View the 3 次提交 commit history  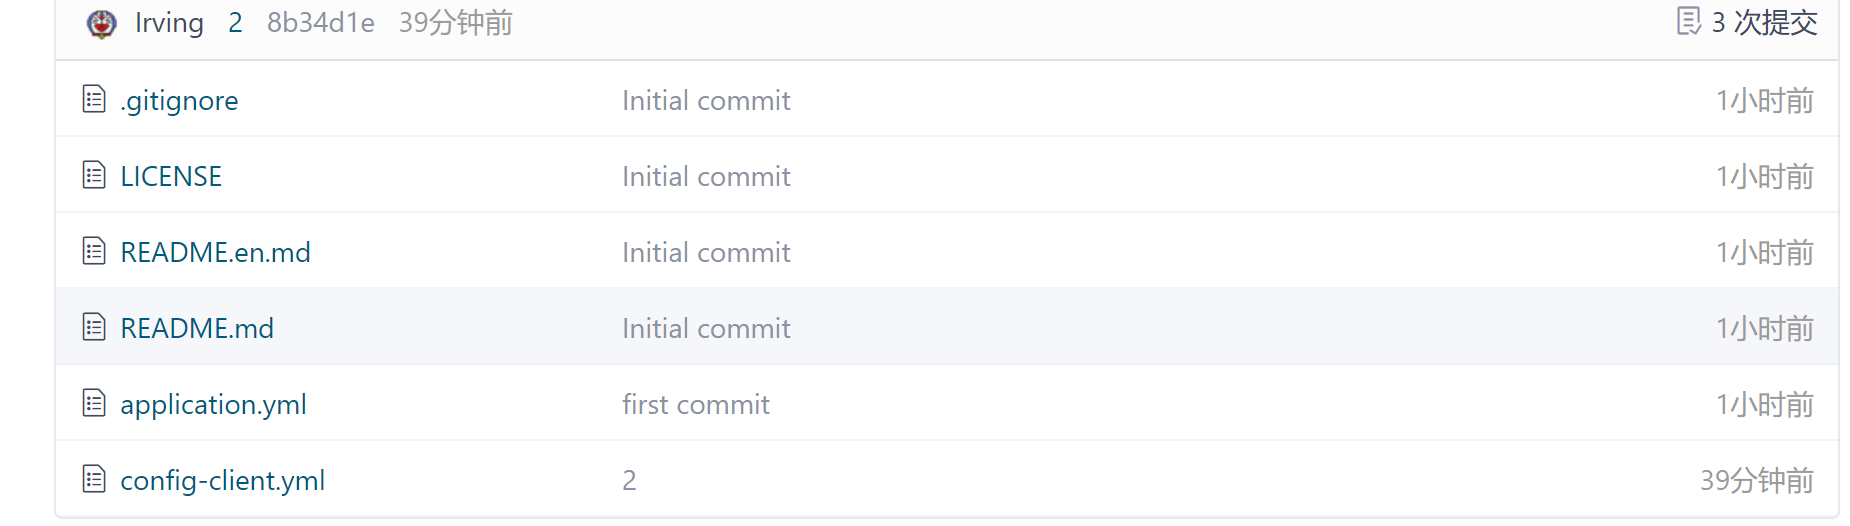coord(1764,23)
